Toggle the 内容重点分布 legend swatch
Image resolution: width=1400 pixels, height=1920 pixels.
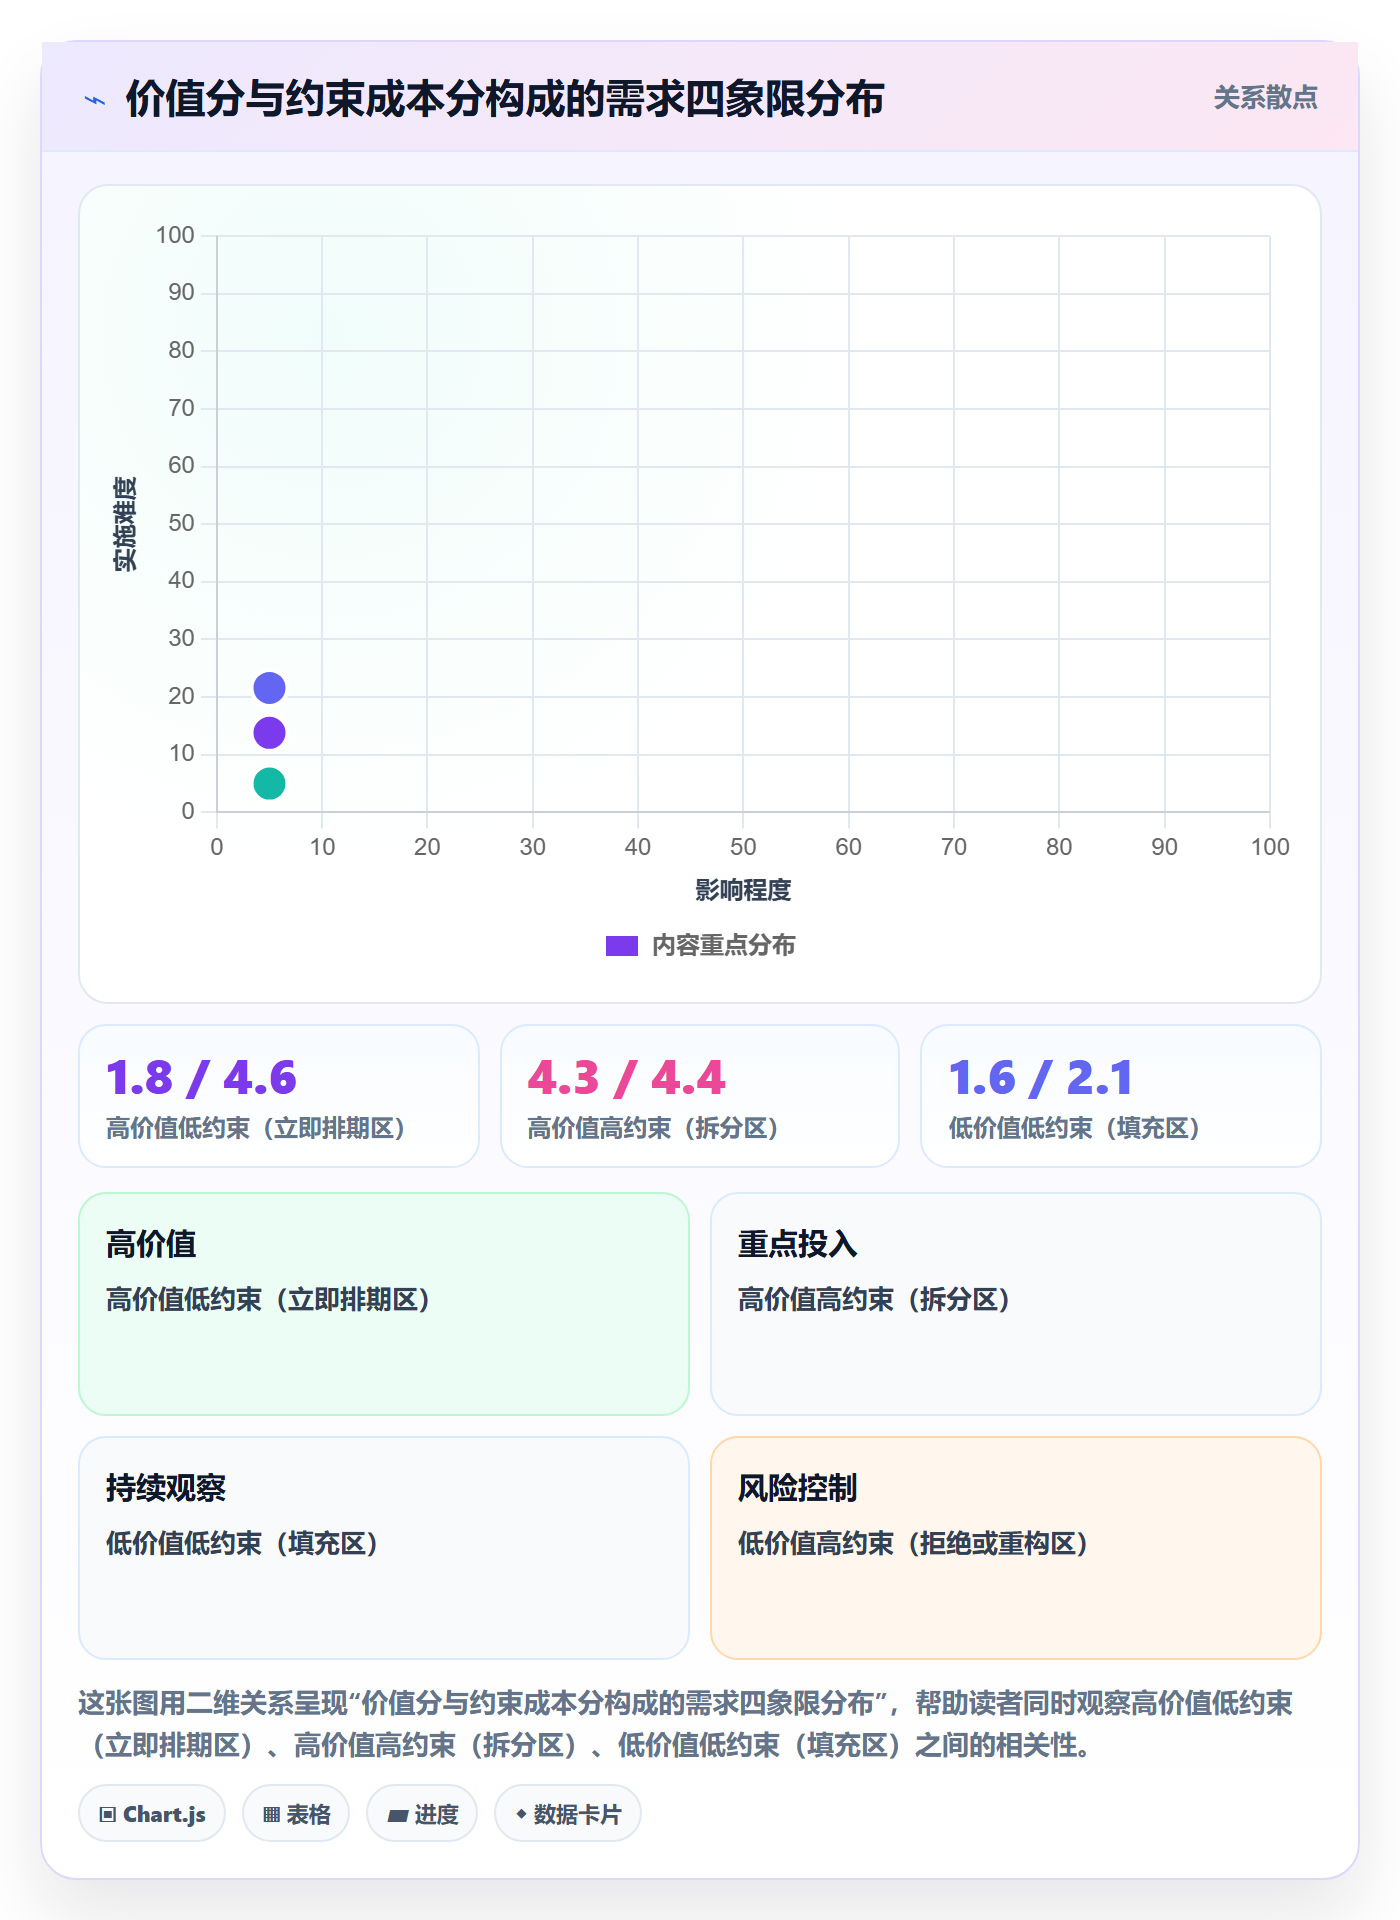coord(621,945)
